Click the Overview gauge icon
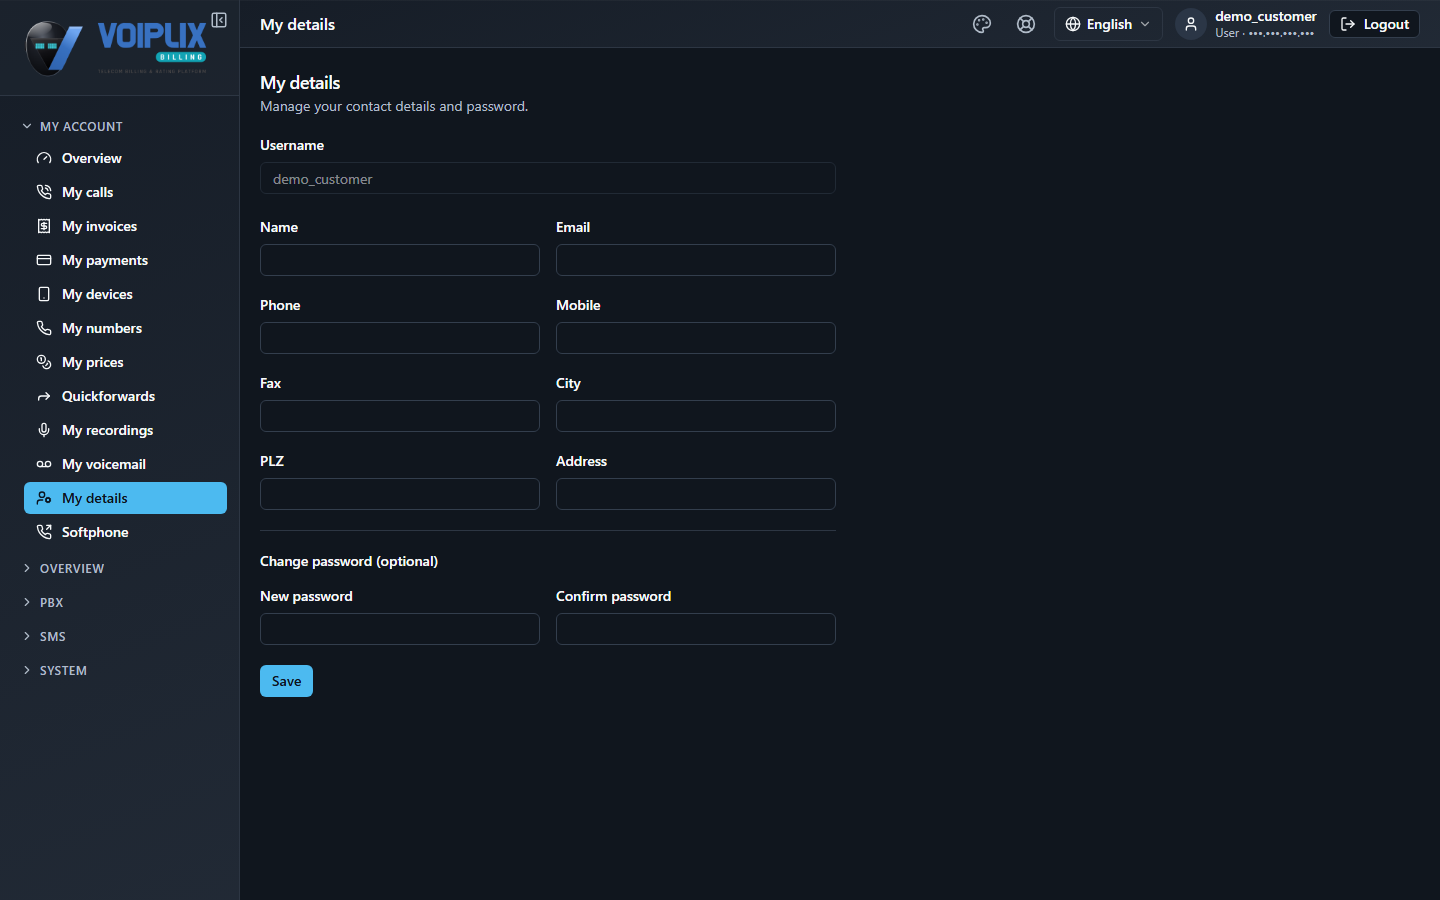Image resolution: width=1440 pixels, height=900 pixels. tap(44, 158)
